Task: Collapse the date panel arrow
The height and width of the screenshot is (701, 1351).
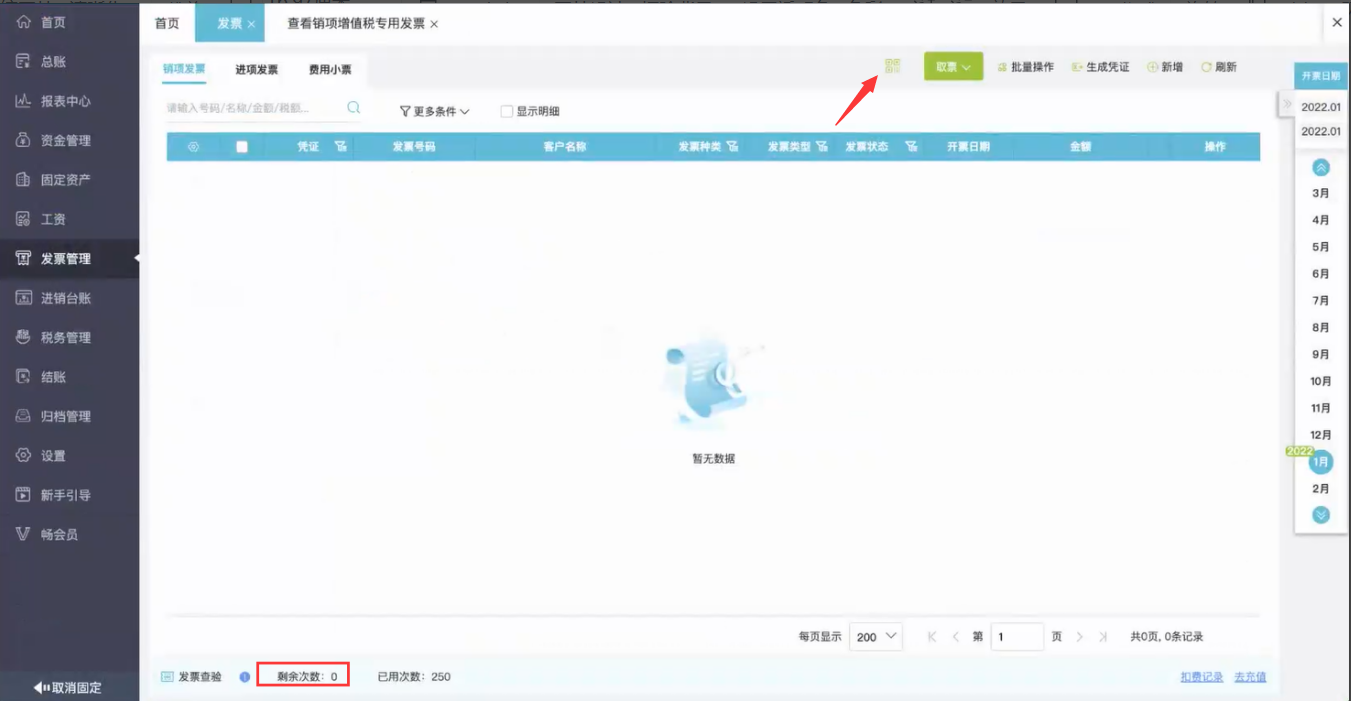Action: click(1287, 104)
